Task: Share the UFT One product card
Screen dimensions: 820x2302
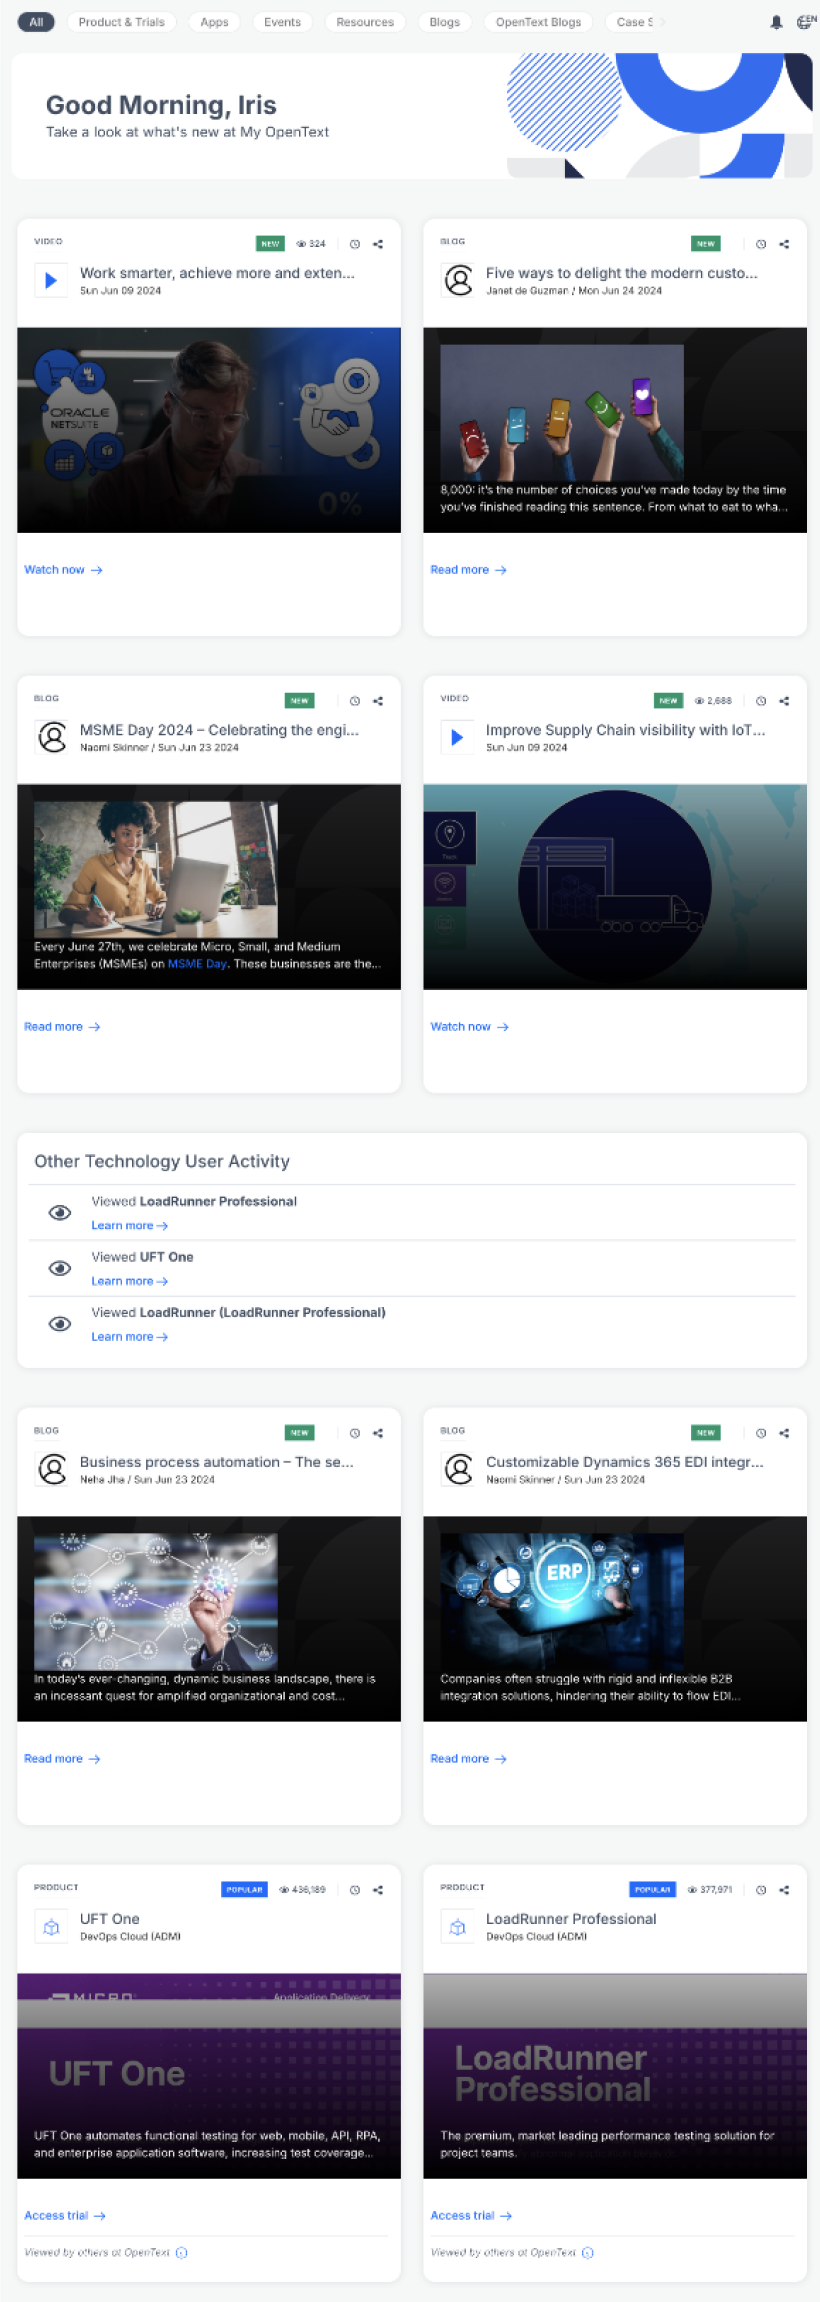Action: [x=378, y=1890]
